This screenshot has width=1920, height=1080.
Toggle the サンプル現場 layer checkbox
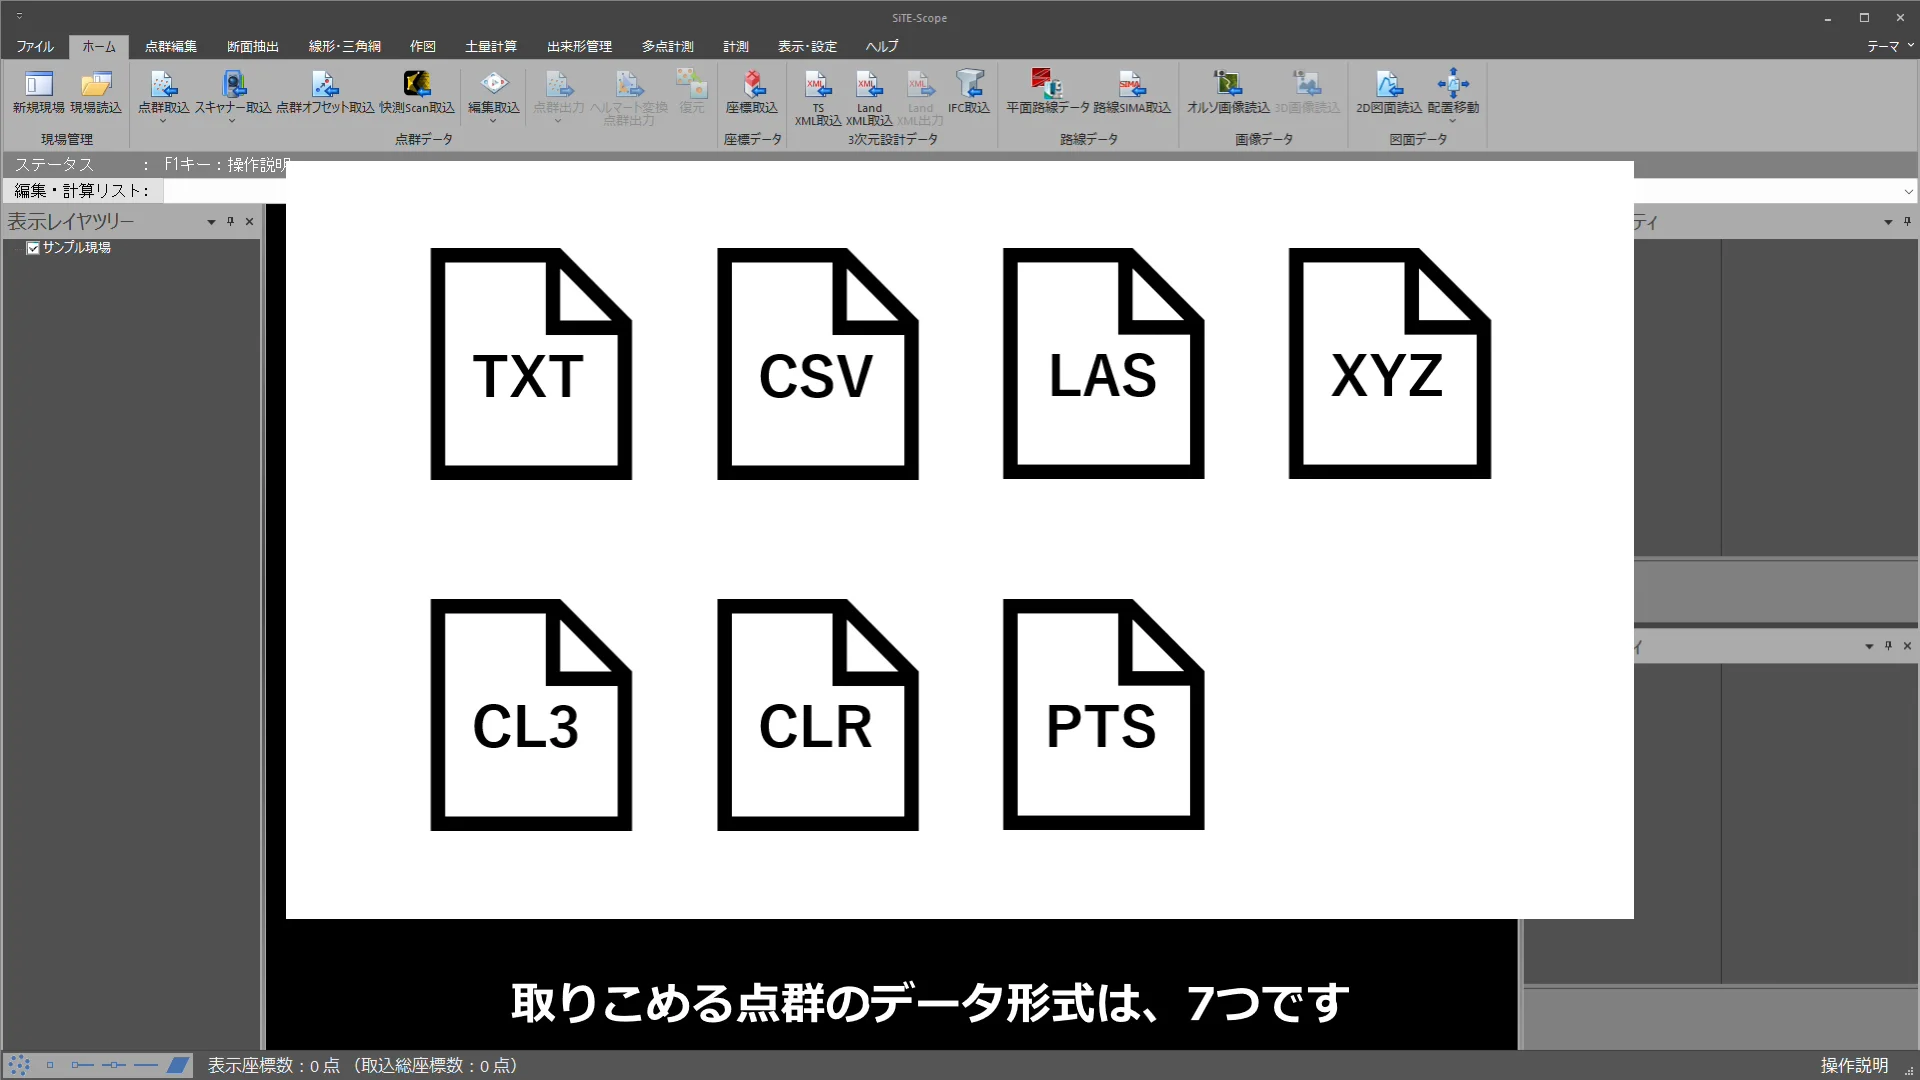pos(32,247)
